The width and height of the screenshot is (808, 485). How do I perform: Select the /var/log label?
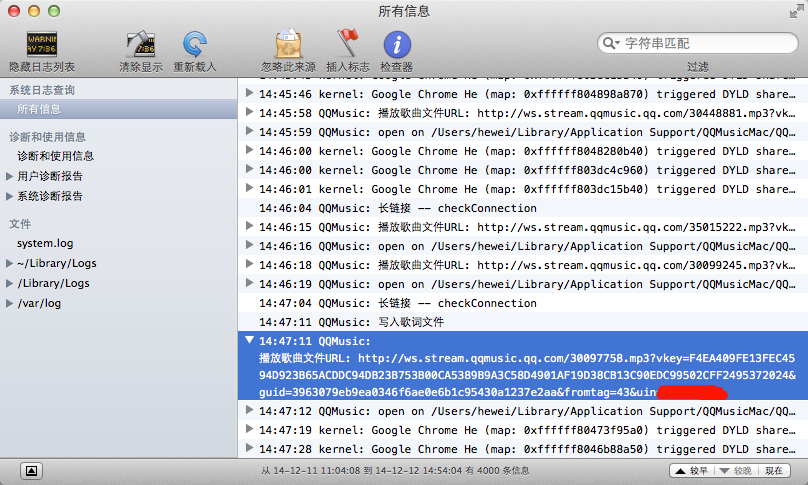click(x=39, y=304)
